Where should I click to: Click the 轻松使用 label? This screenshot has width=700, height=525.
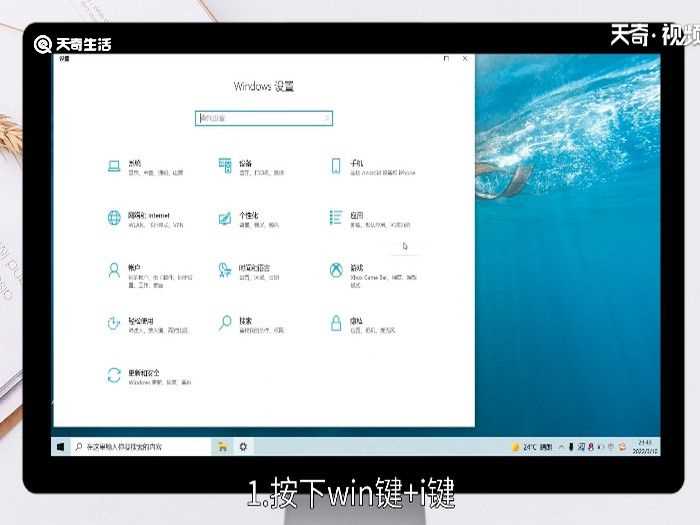tap(141, 321)
